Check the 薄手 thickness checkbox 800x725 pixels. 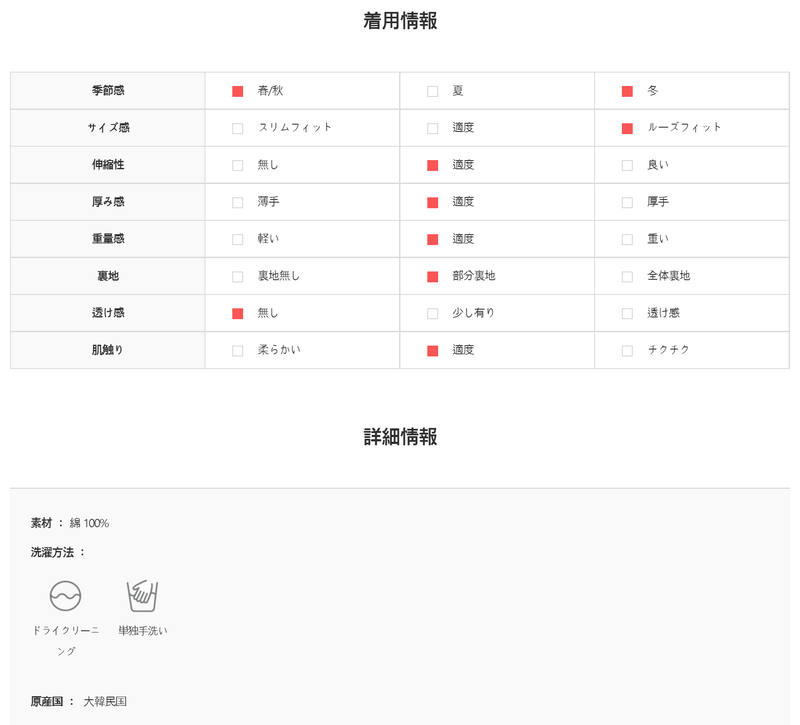pos(237,203)
